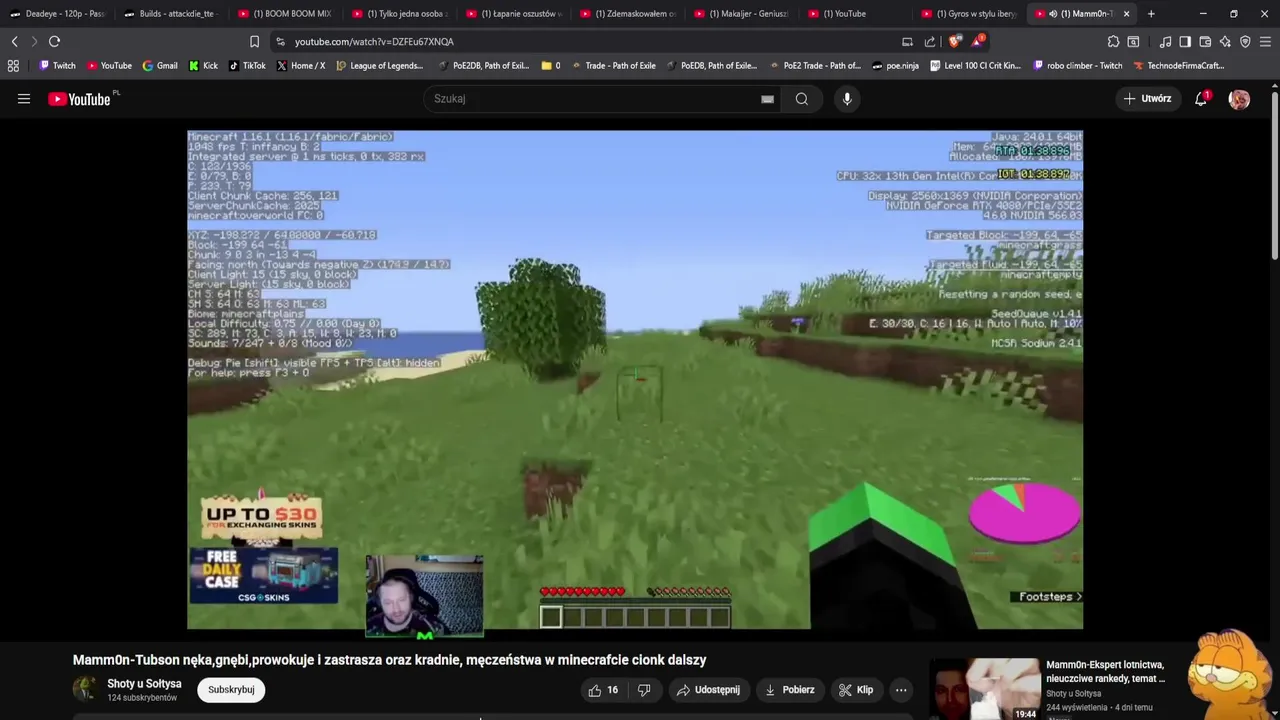
Task: Open recommended video thumbnail with 19:44 duration
Action: point(985,689)
